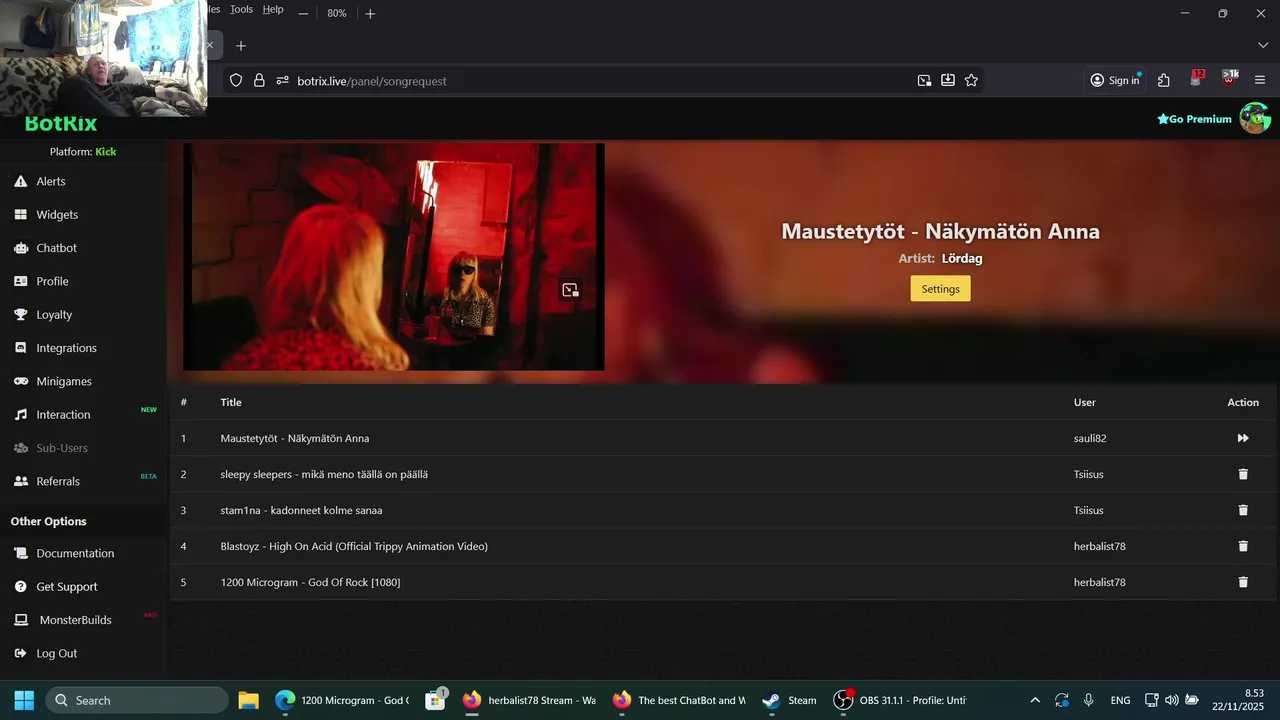
Task: Click the User column header
Action: point(1085,403)
